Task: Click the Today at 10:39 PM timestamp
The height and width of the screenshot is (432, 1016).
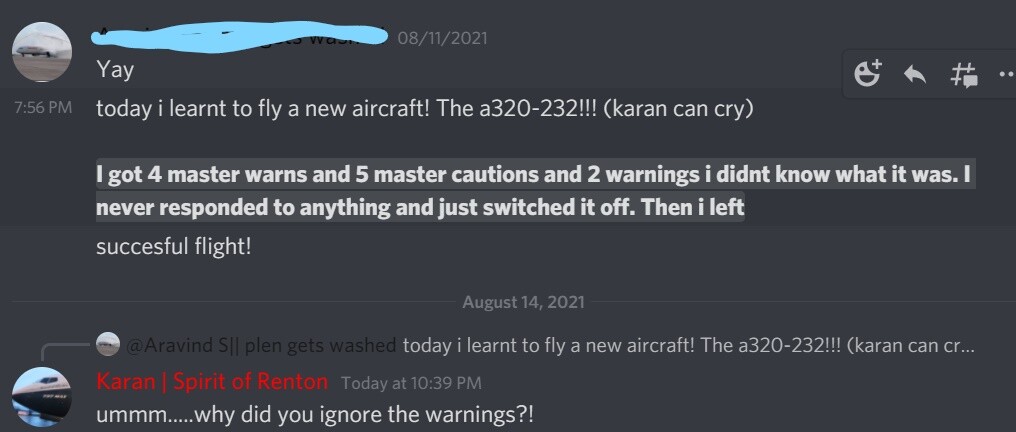Action: click(x=411, y=383)
